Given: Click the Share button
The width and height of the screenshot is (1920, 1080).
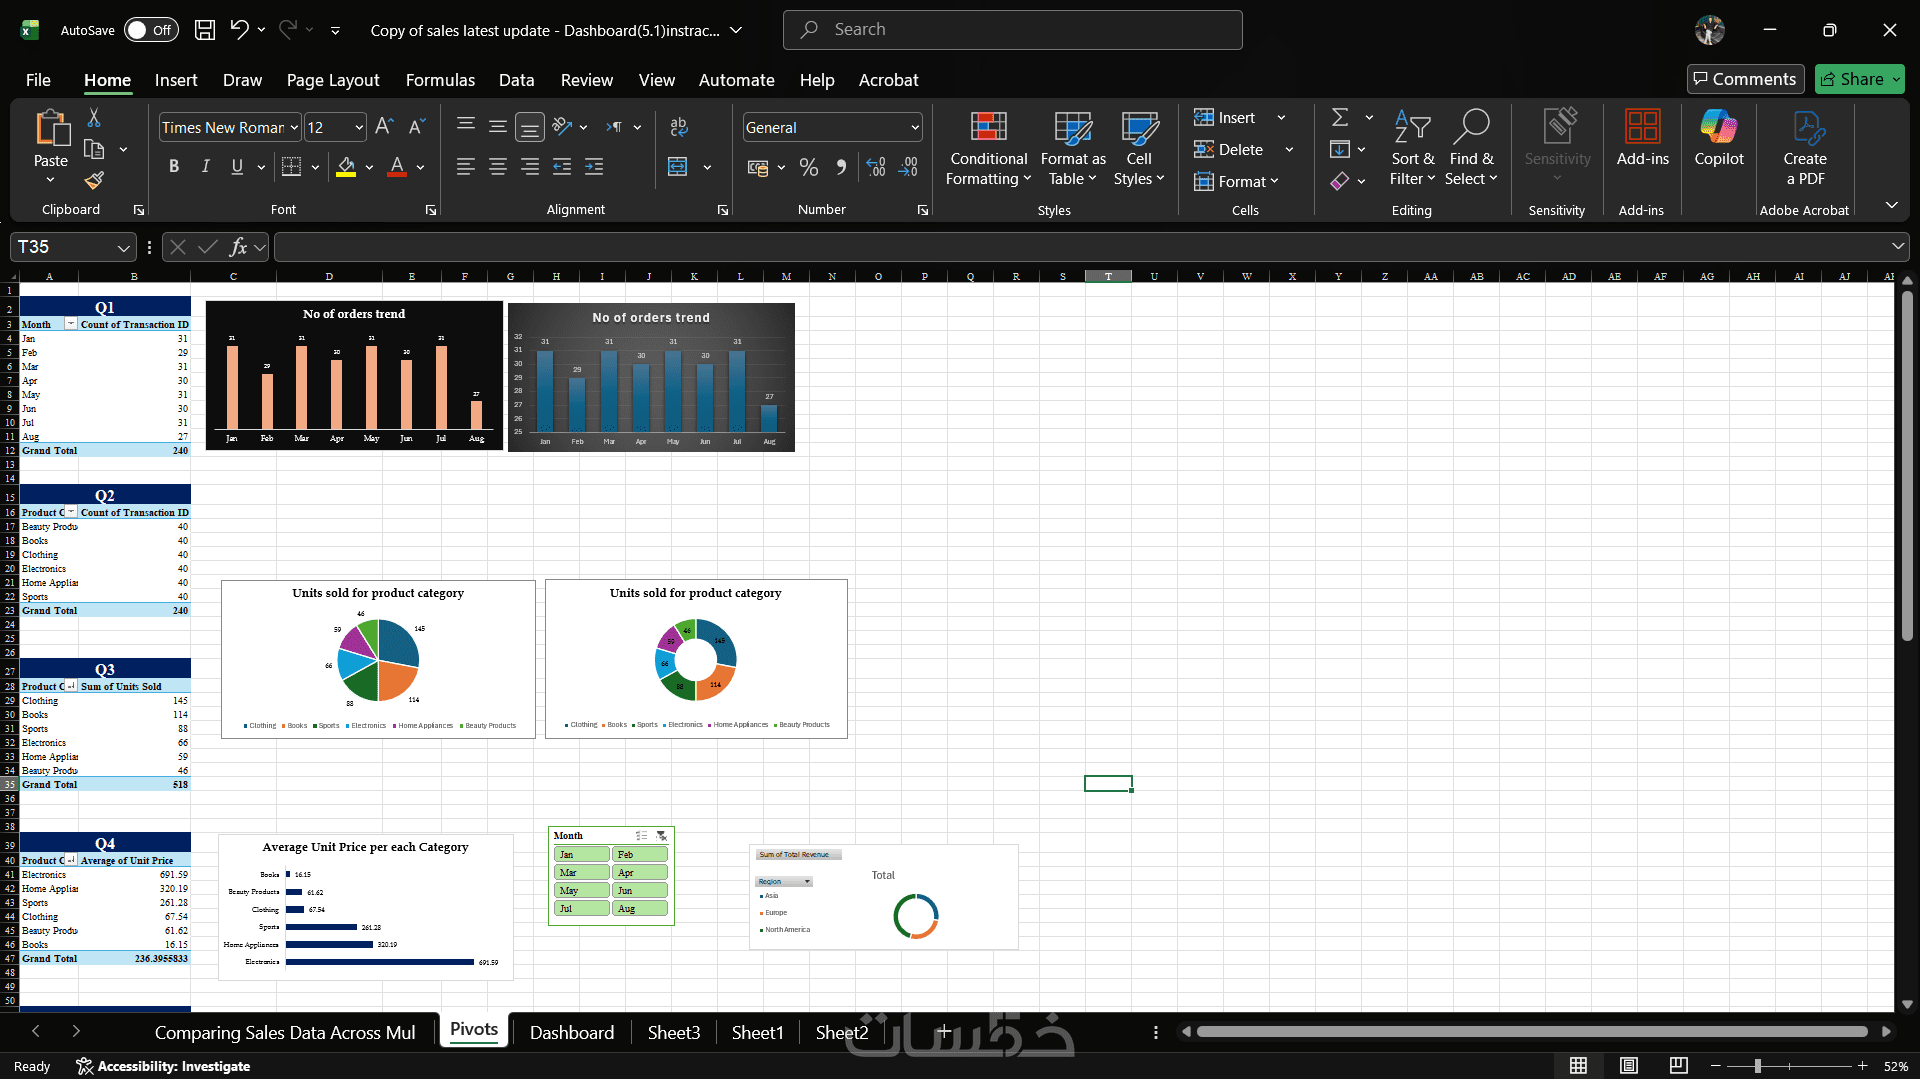Looking at the screenshot, I should coord(1851,79).
